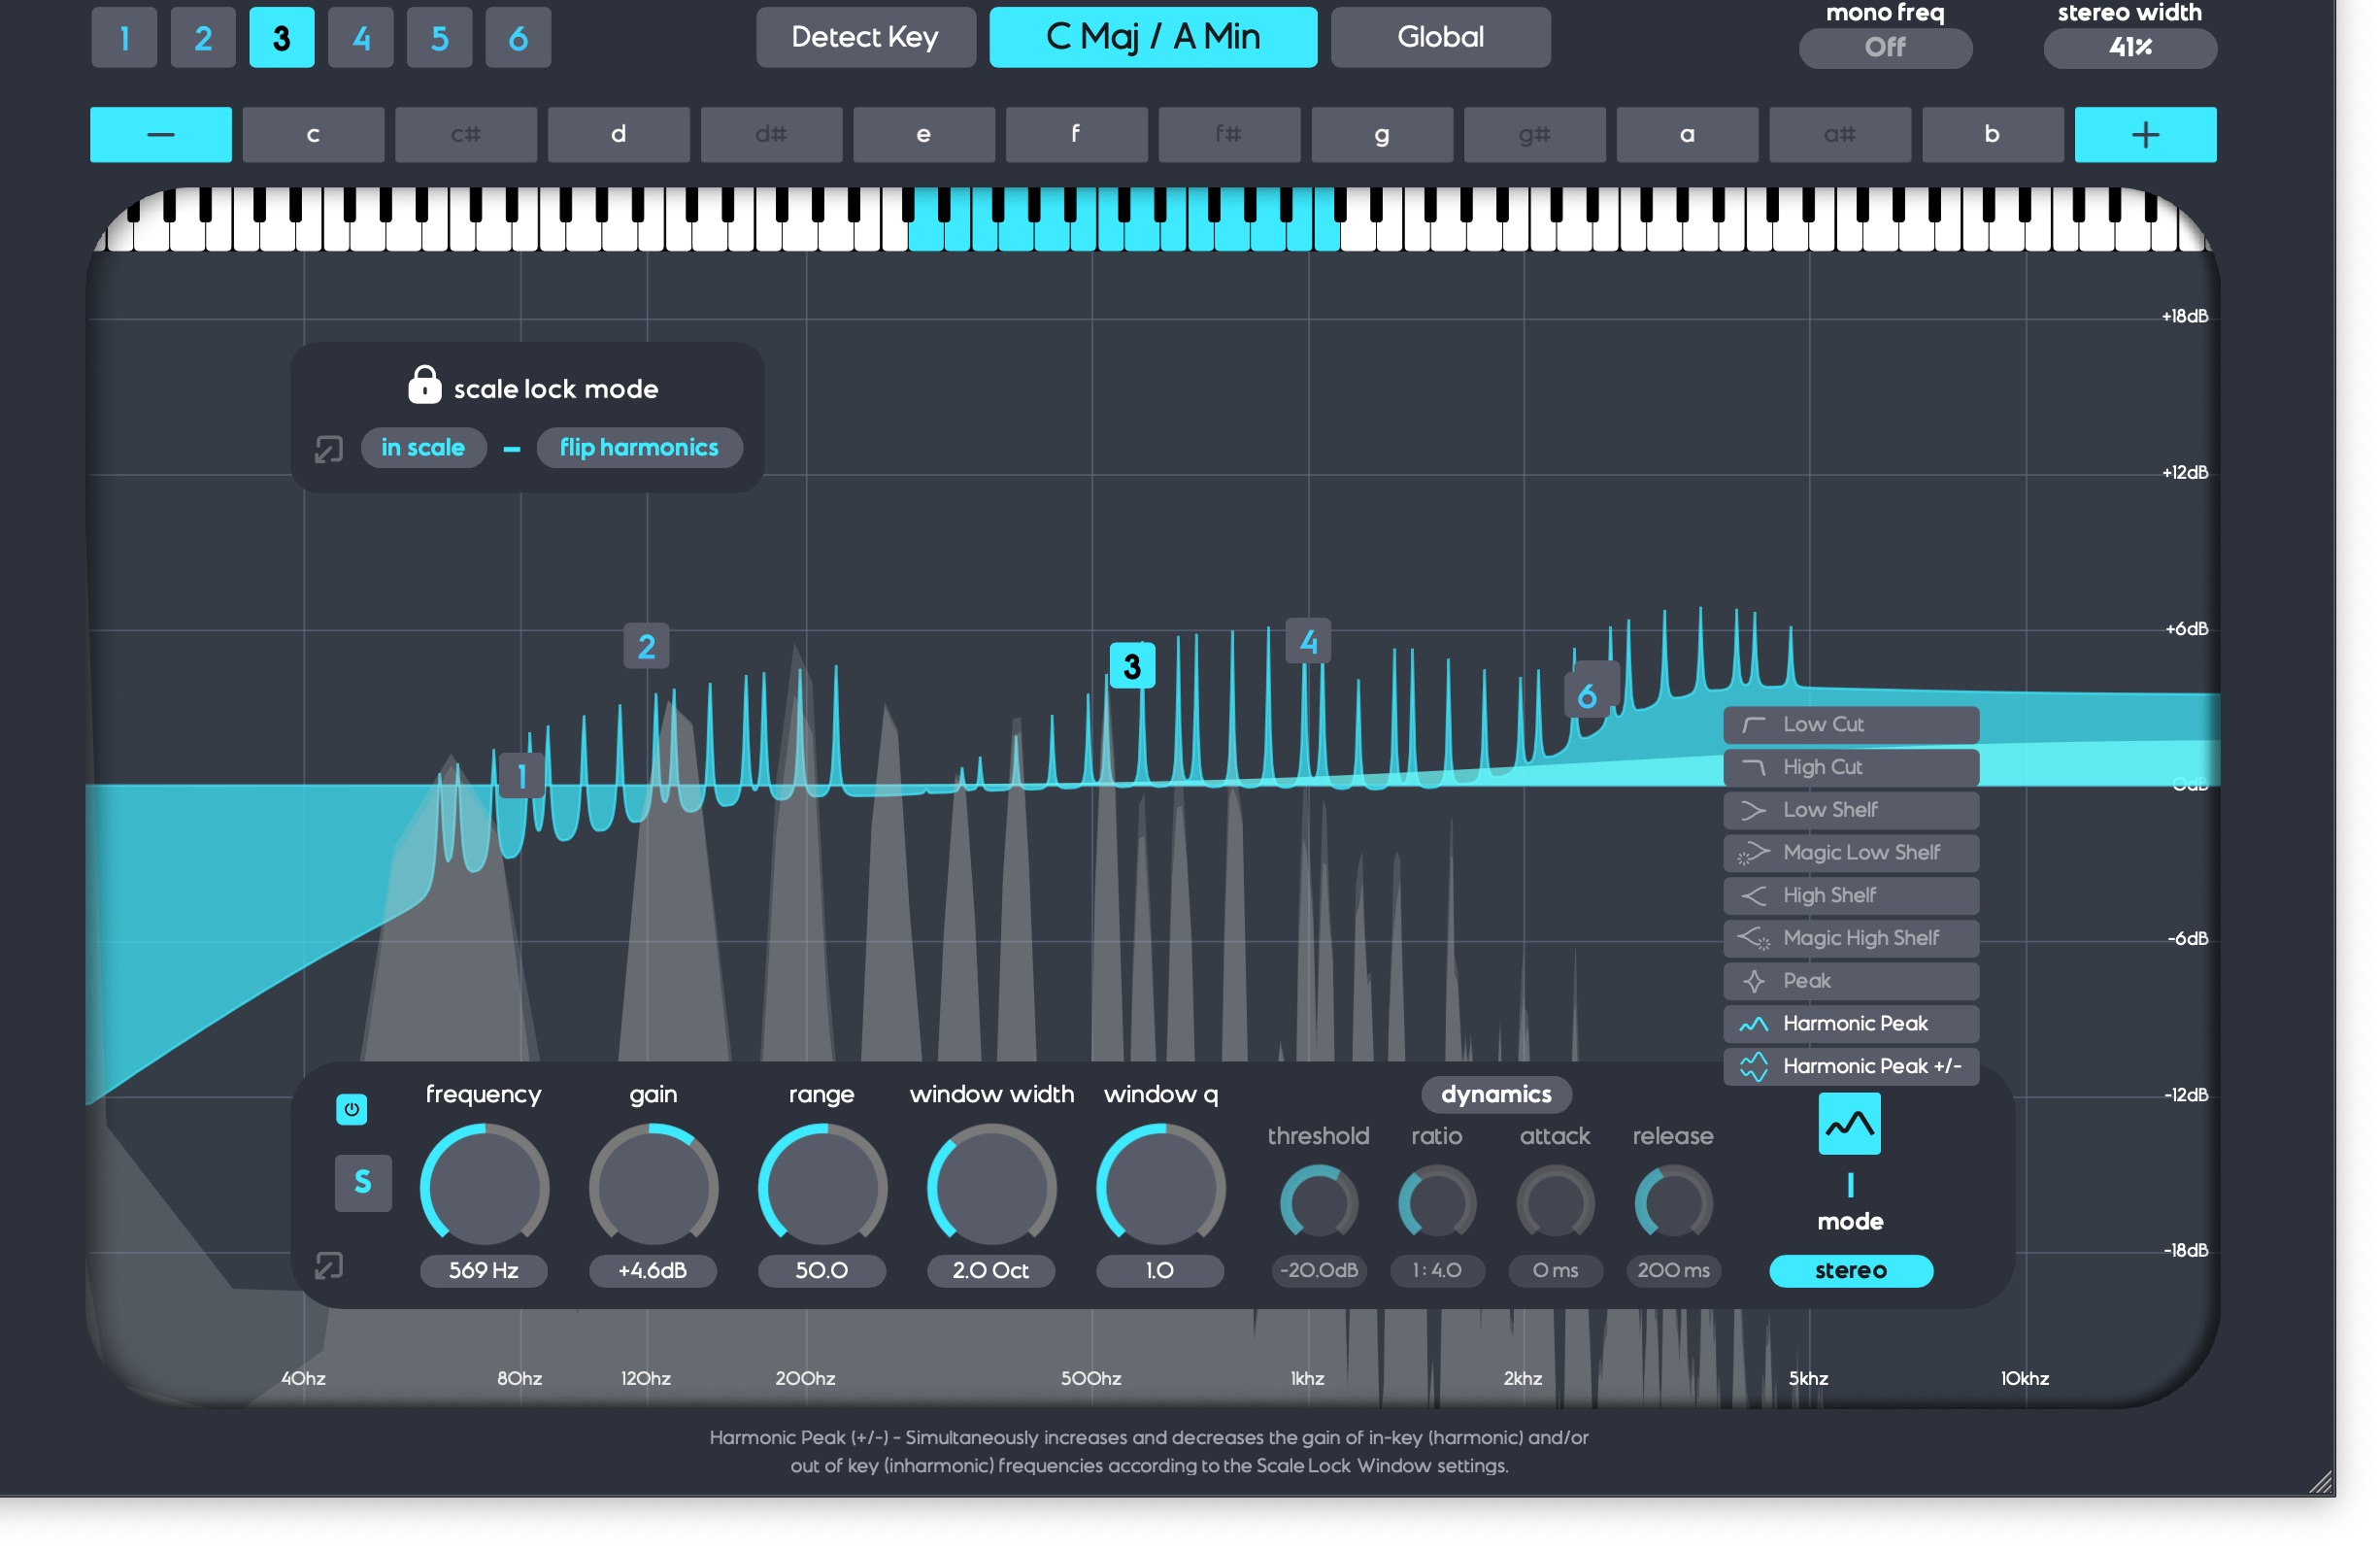Collapse the scale lock mode panel arrow
The width and height of the screenshot is (2380, 1549).
(x=328, y=449)
